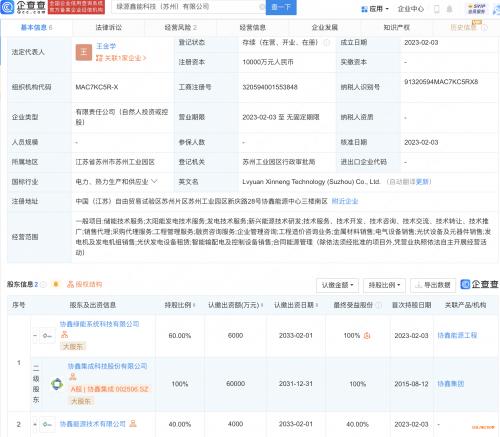This screenshot has height=437, width=500.
Task: Click the mobile phone icon in header
Action: tap(436, 9)
